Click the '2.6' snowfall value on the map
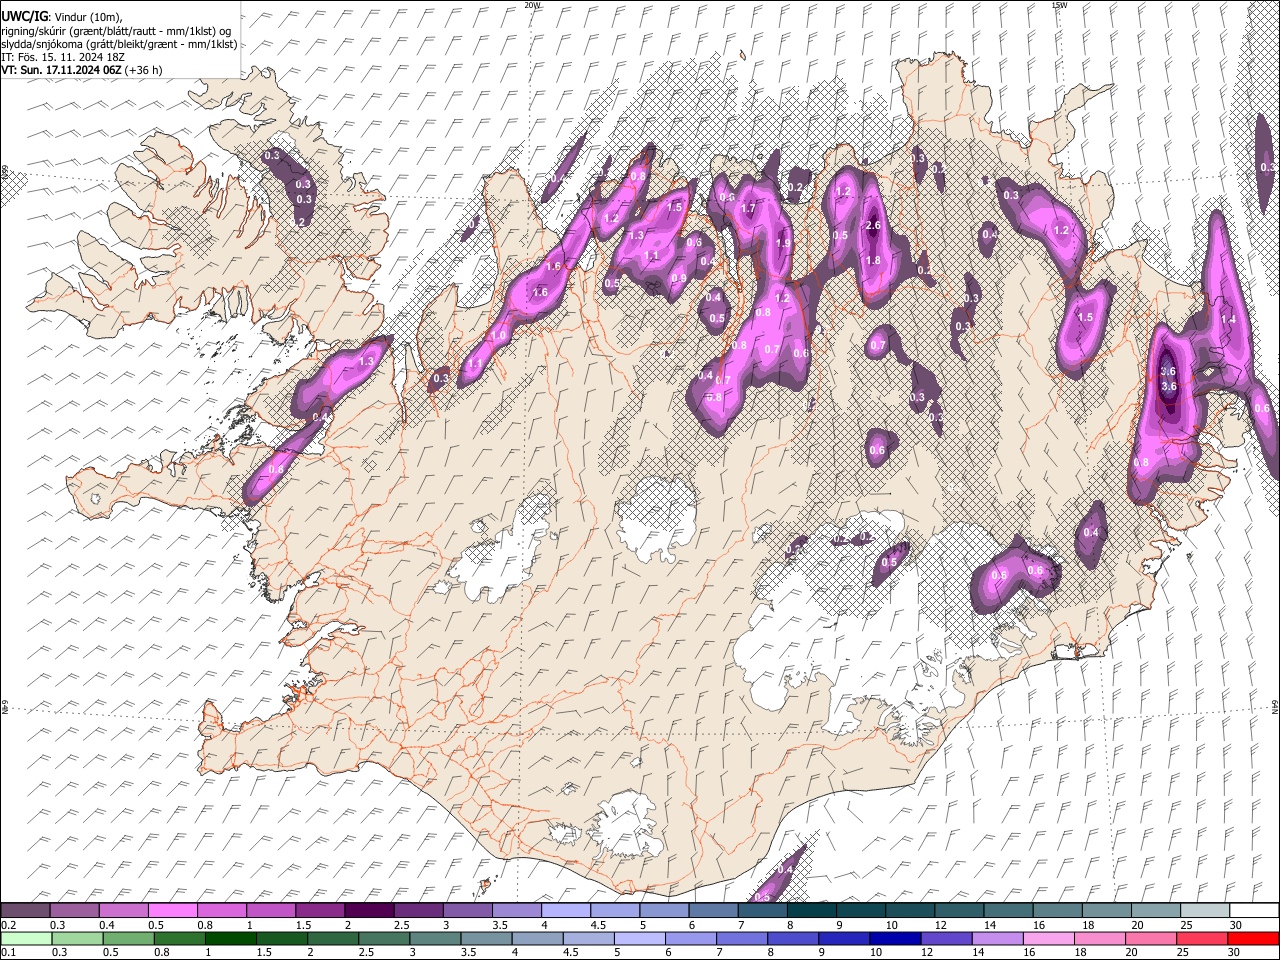 [872, 226]
